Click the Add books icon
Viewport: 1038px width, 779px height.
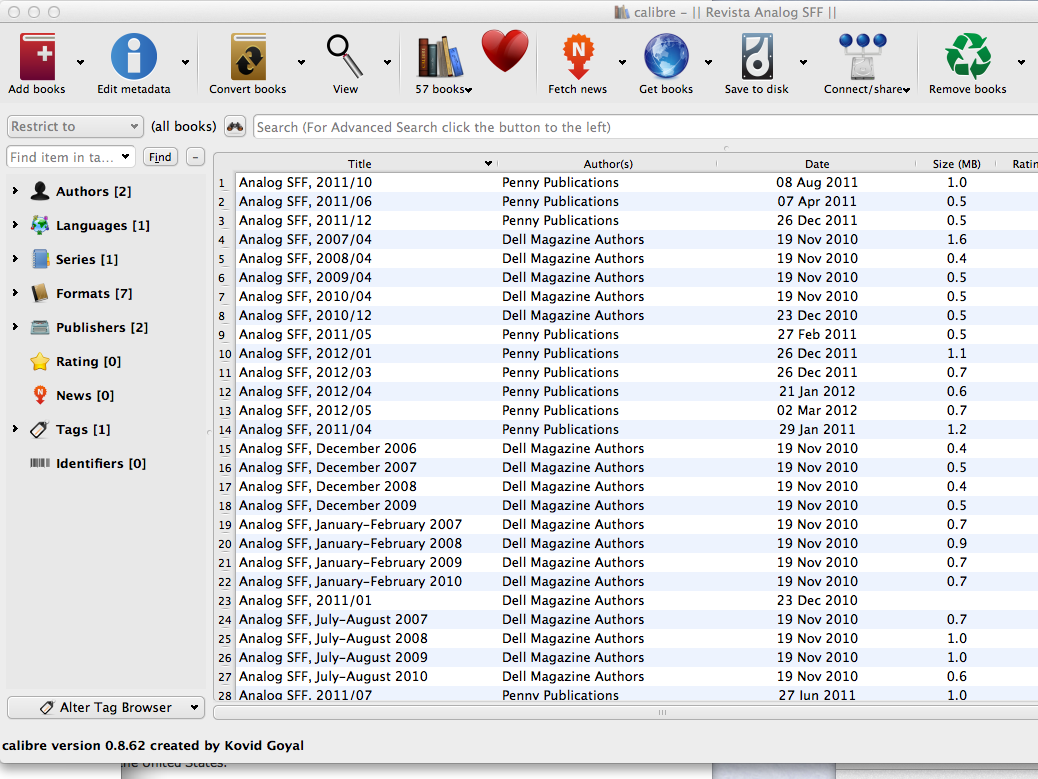tap(37, 57)
